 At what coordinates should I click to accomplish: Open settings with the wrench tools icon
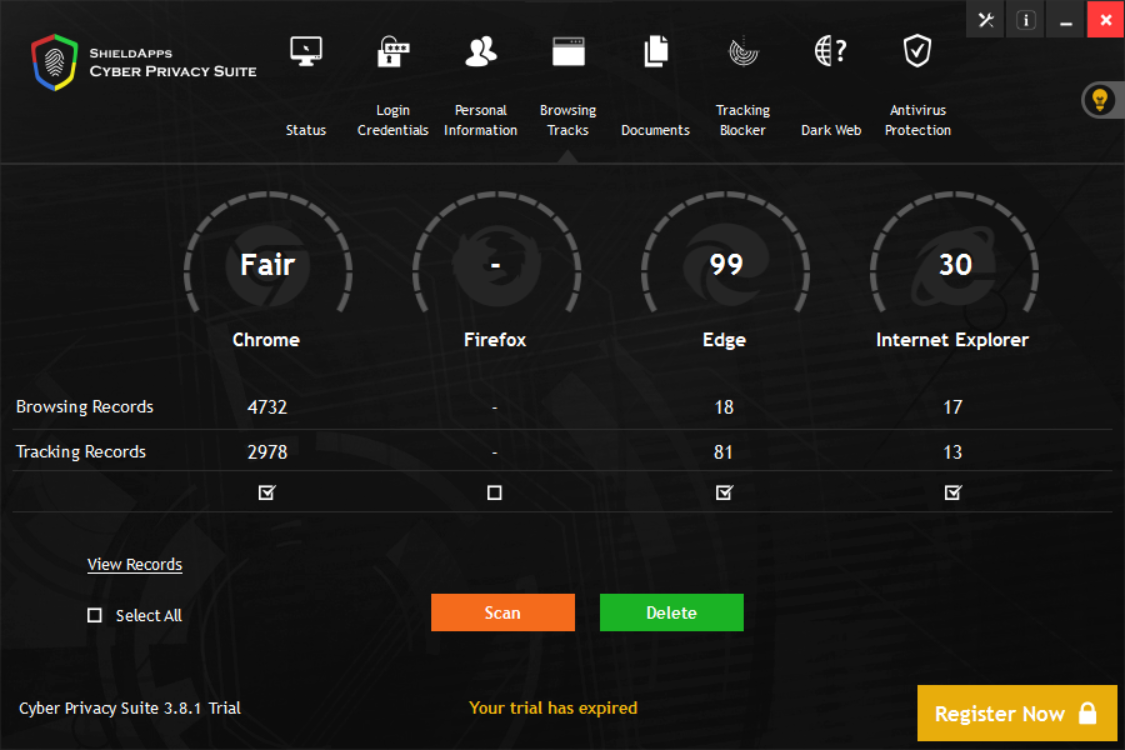coord(986,20)
